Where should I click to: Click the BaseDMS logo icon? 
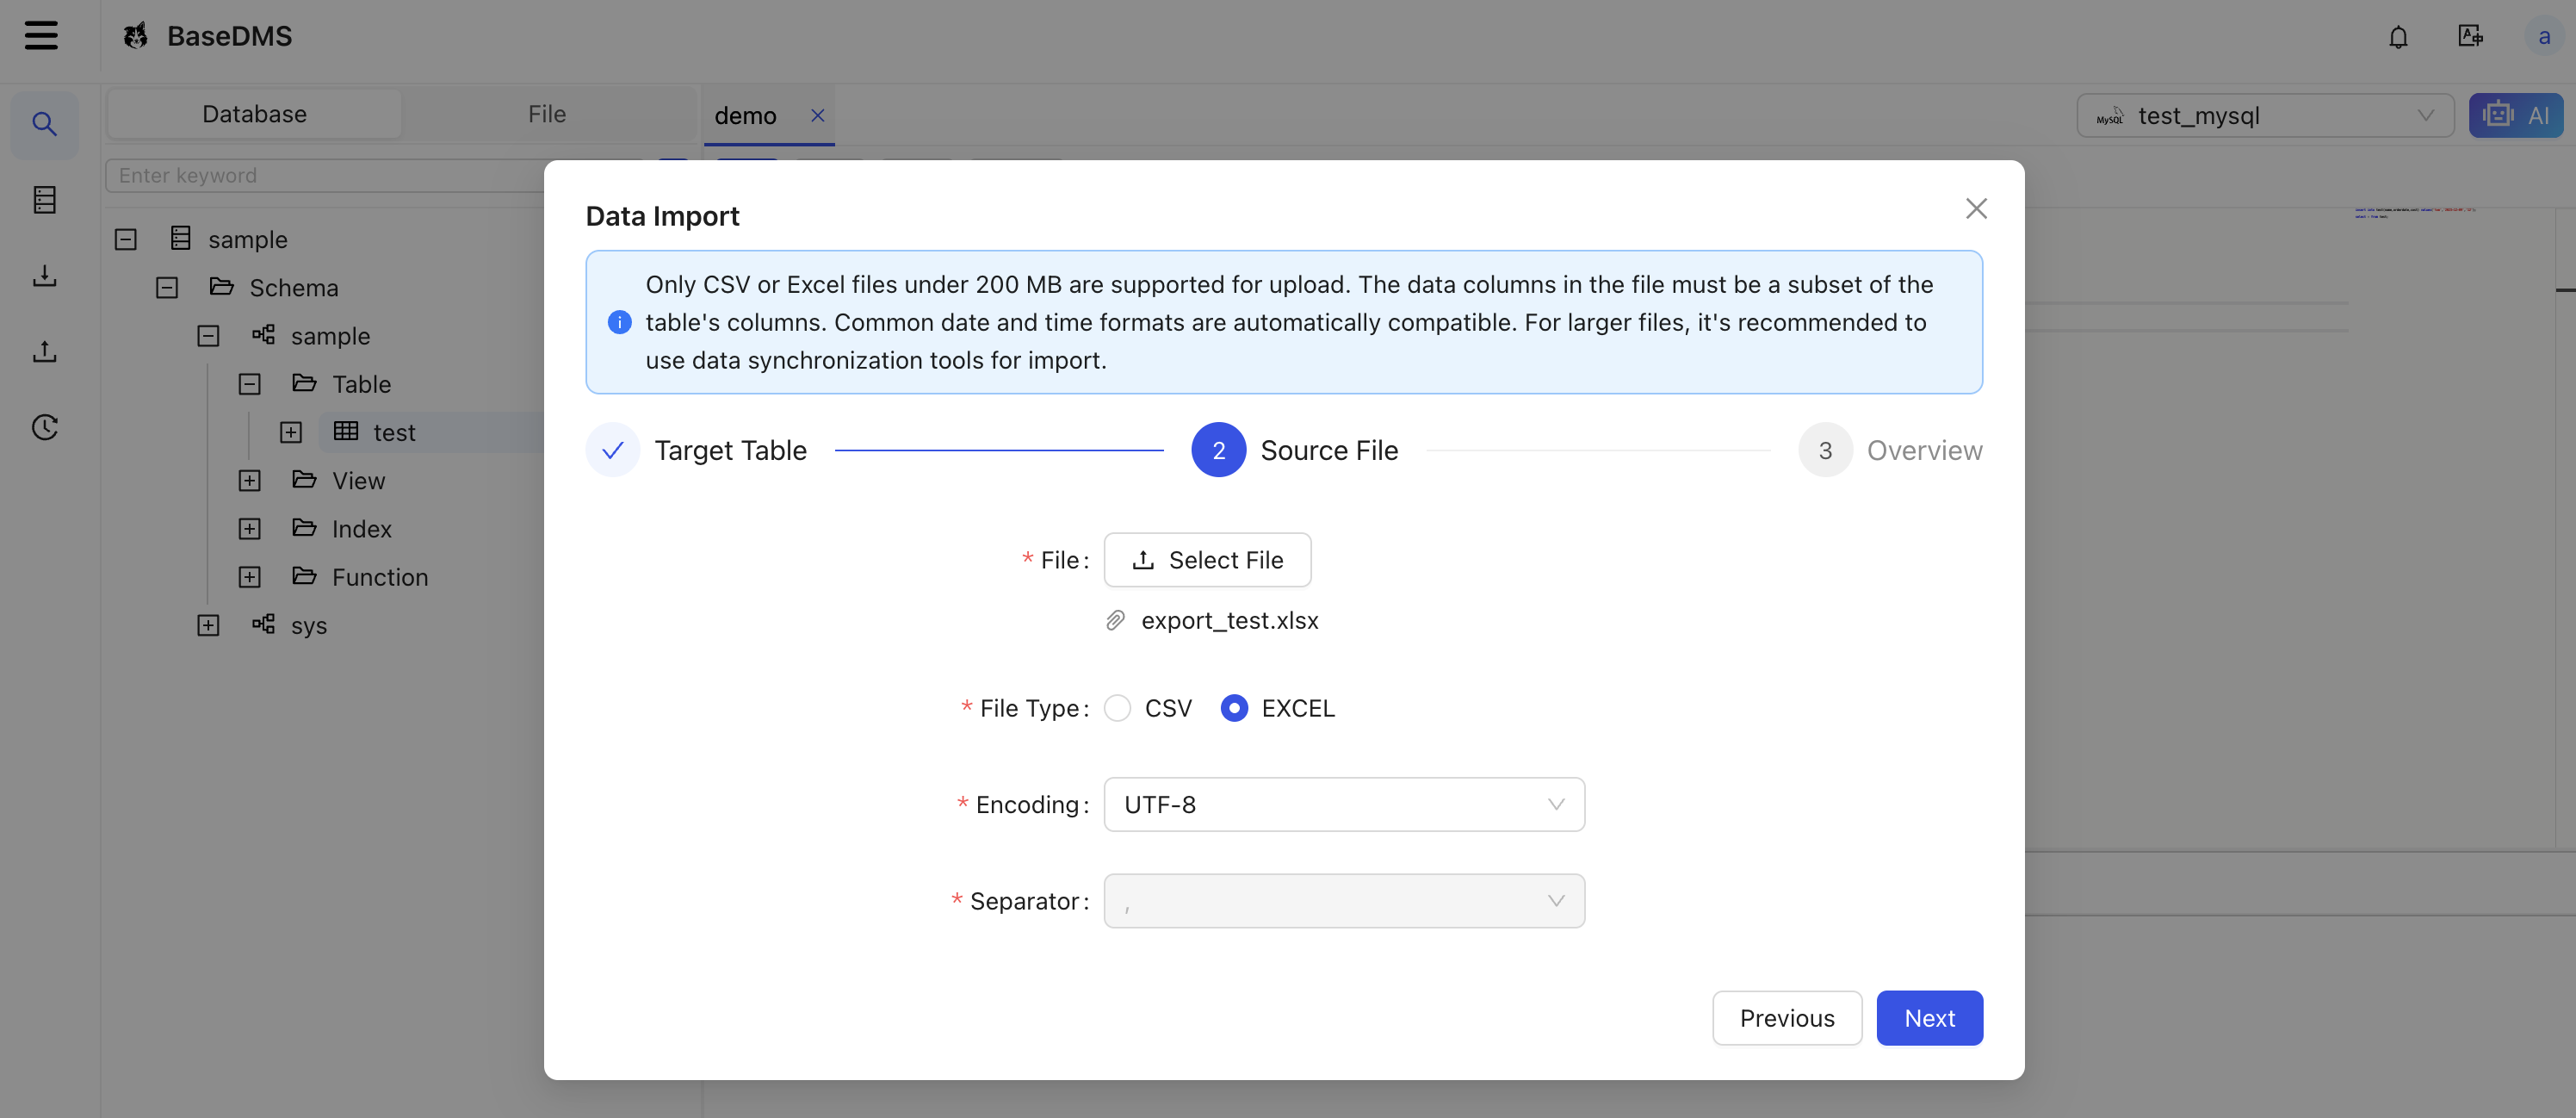pos(135,36)
